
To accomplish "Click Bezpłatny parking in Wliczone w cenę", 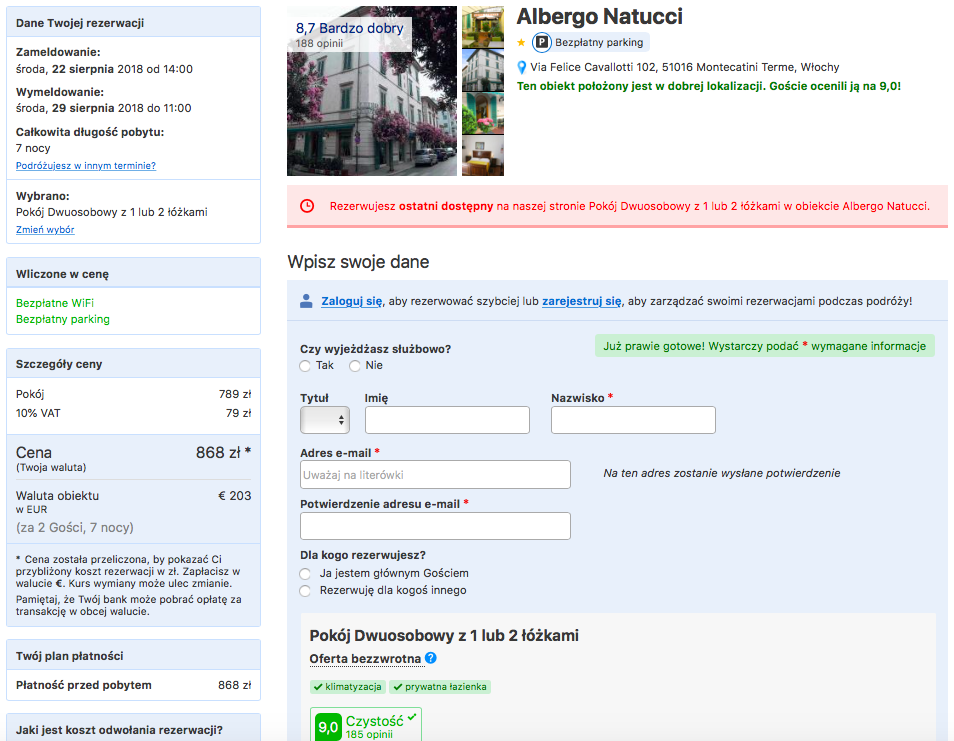I will click(63, 319).
